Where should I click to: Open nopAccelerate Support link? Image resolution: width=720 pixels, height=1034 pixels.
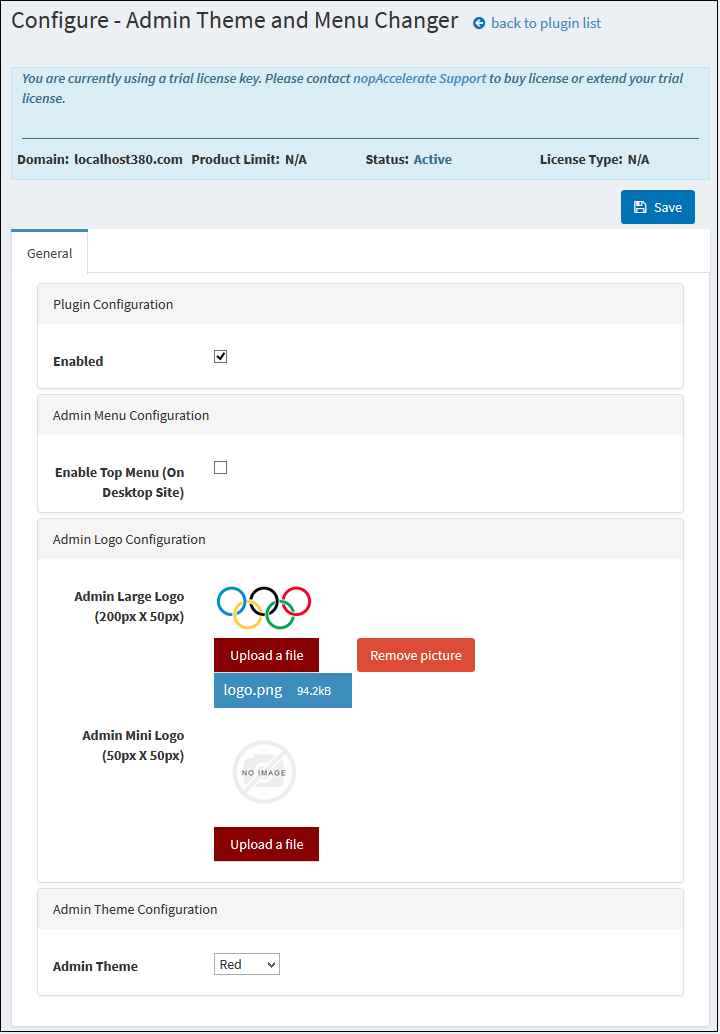click(x=420, y=78)
